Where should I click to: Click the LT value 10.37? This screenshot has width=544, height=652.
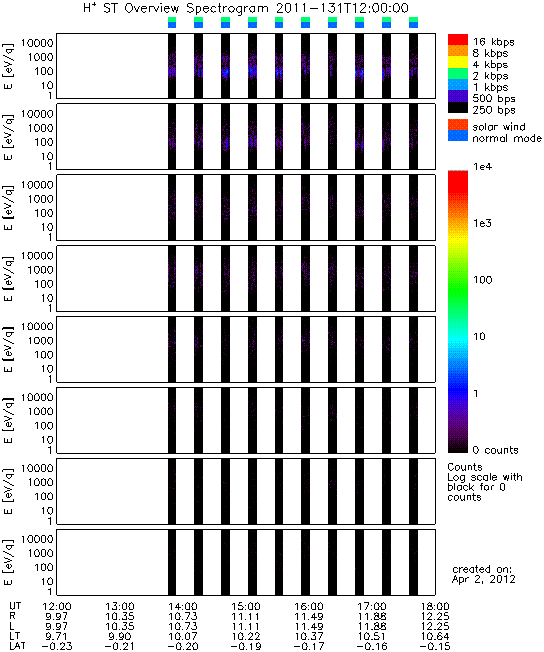[309, 637]
